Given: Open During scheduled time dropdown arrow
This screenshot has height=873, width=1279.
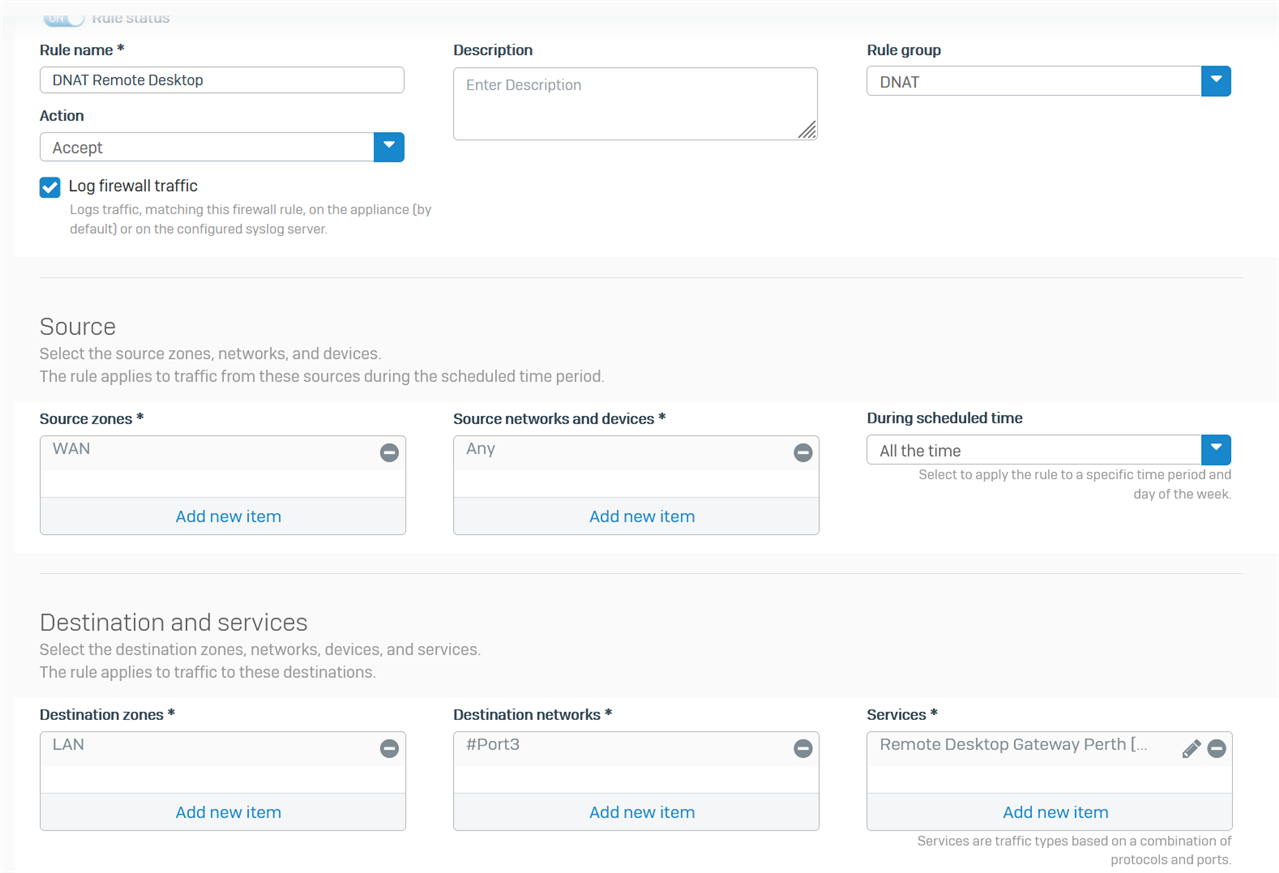Looking at the screenshot, I should click(1216, 450).
